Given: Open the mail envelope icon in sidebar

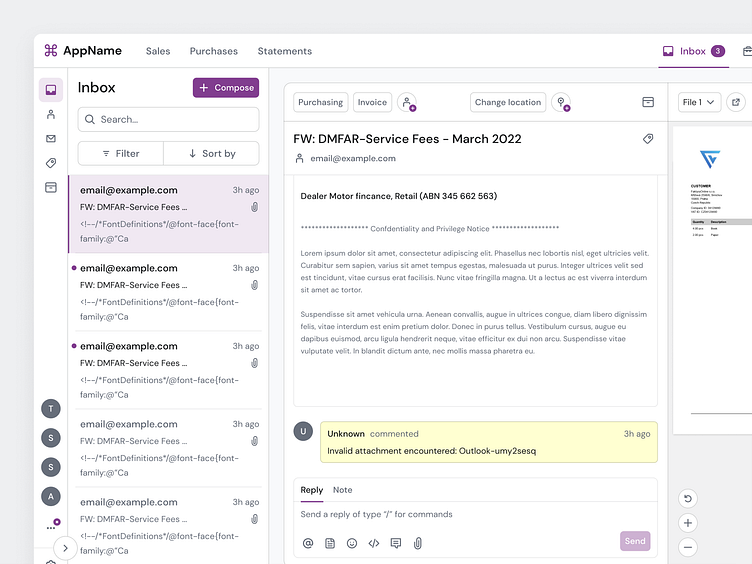Looking at the screenshot, I should pyautogui.click(x=51, y=139).
